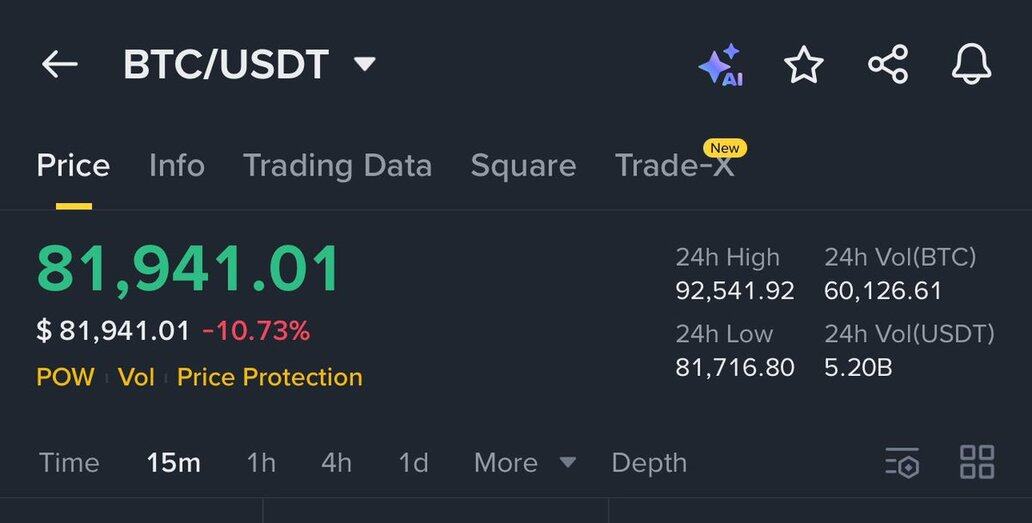
Task: Go to the Square tab
Action: pyautogui.click(x=523, y=166)
